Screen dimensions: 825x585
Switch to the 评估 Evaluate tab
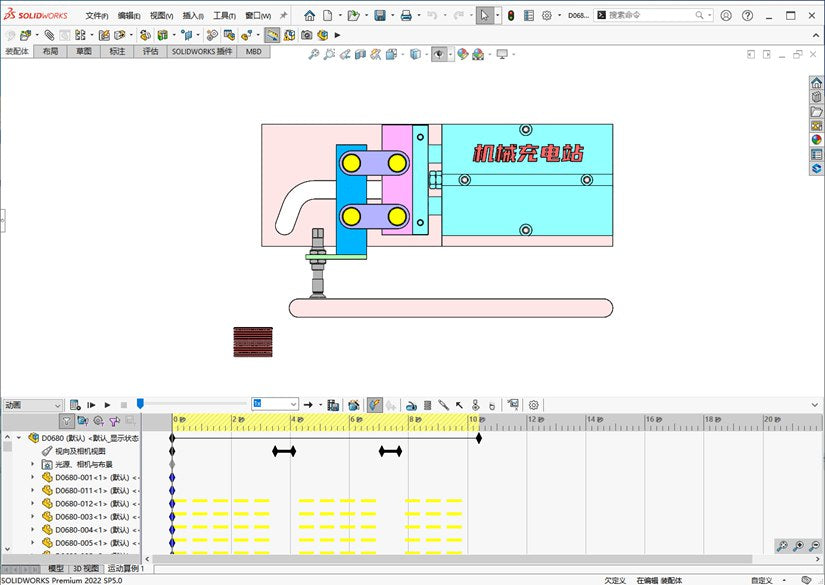150,52
